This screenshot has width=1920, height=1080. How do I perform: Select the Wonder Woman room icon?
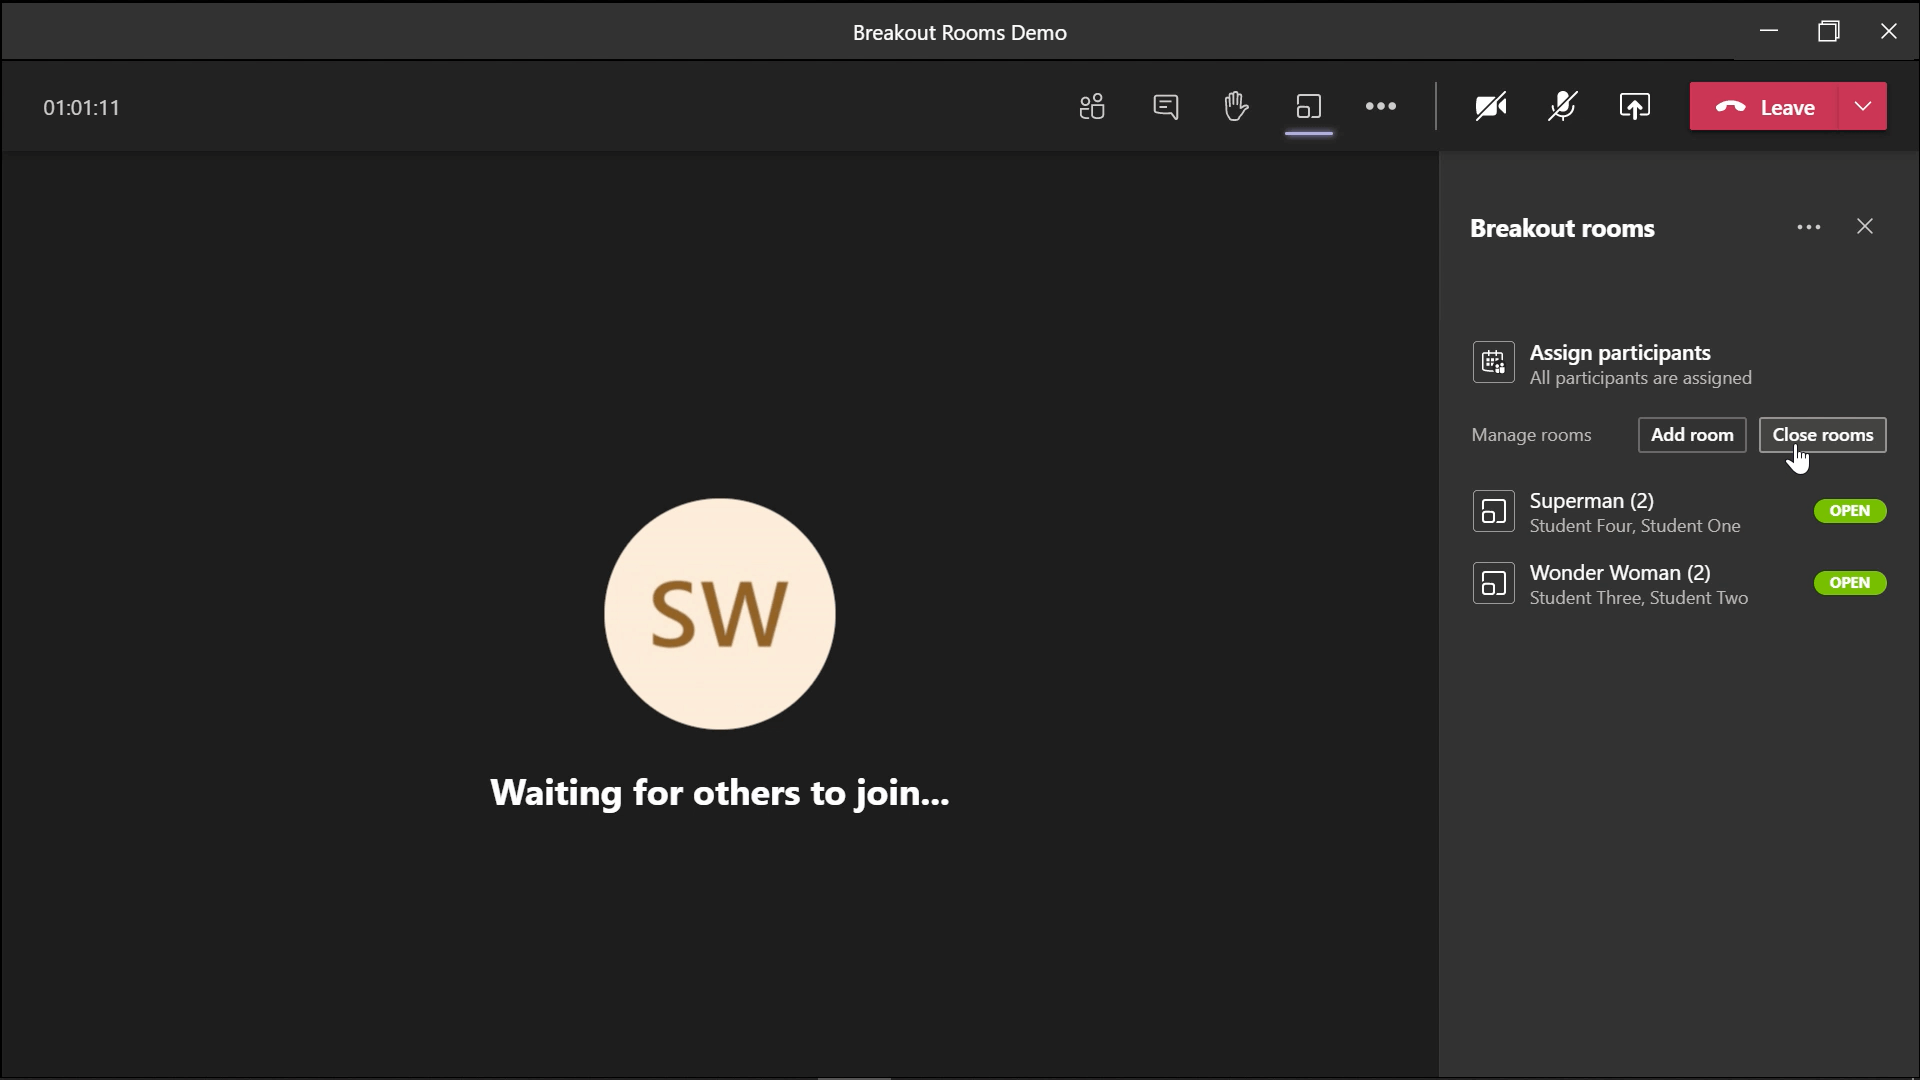[1493, 583]
